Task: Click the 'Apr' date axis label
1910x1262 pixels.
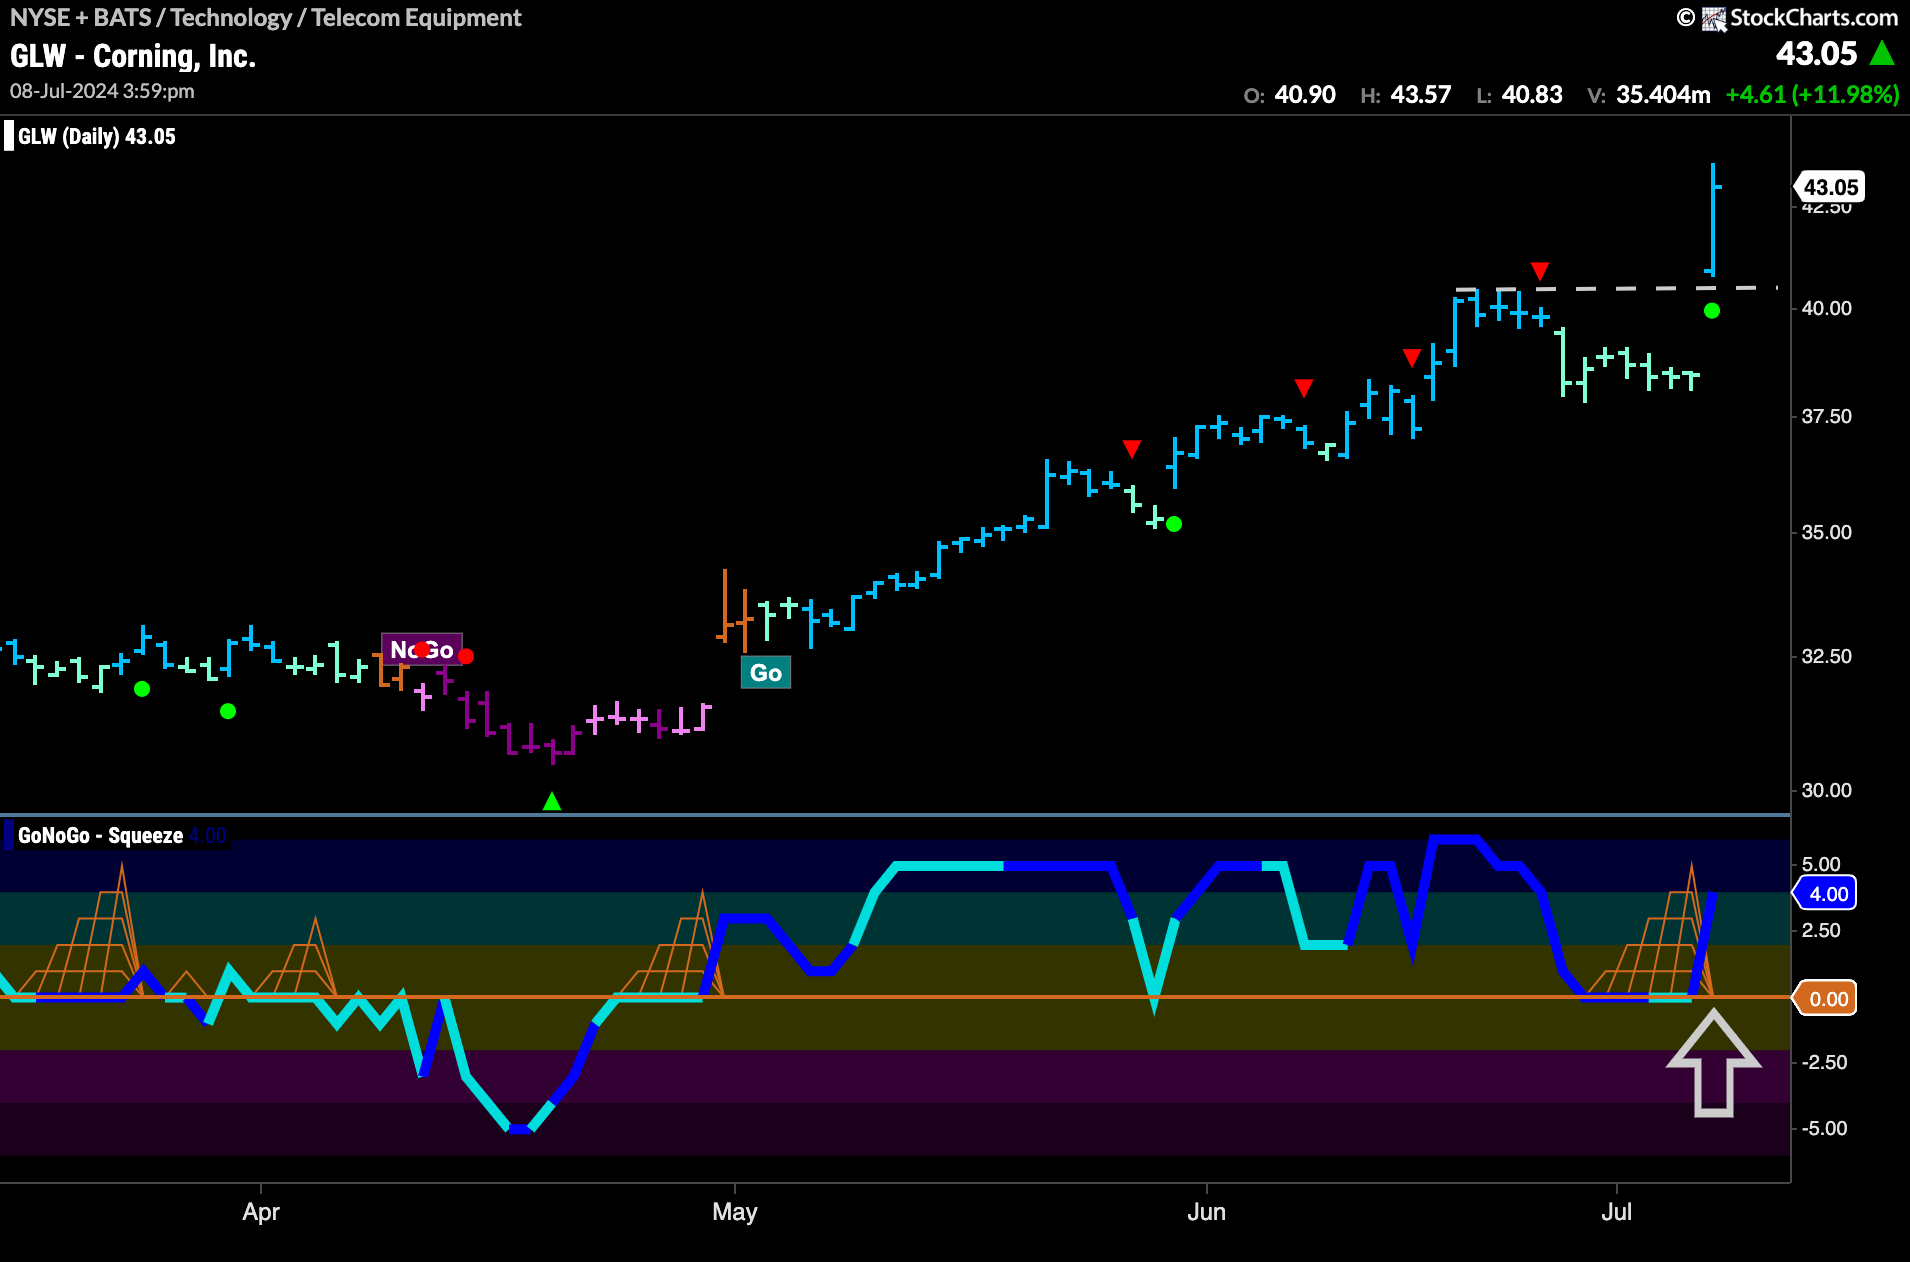Action: [261, 1212]
